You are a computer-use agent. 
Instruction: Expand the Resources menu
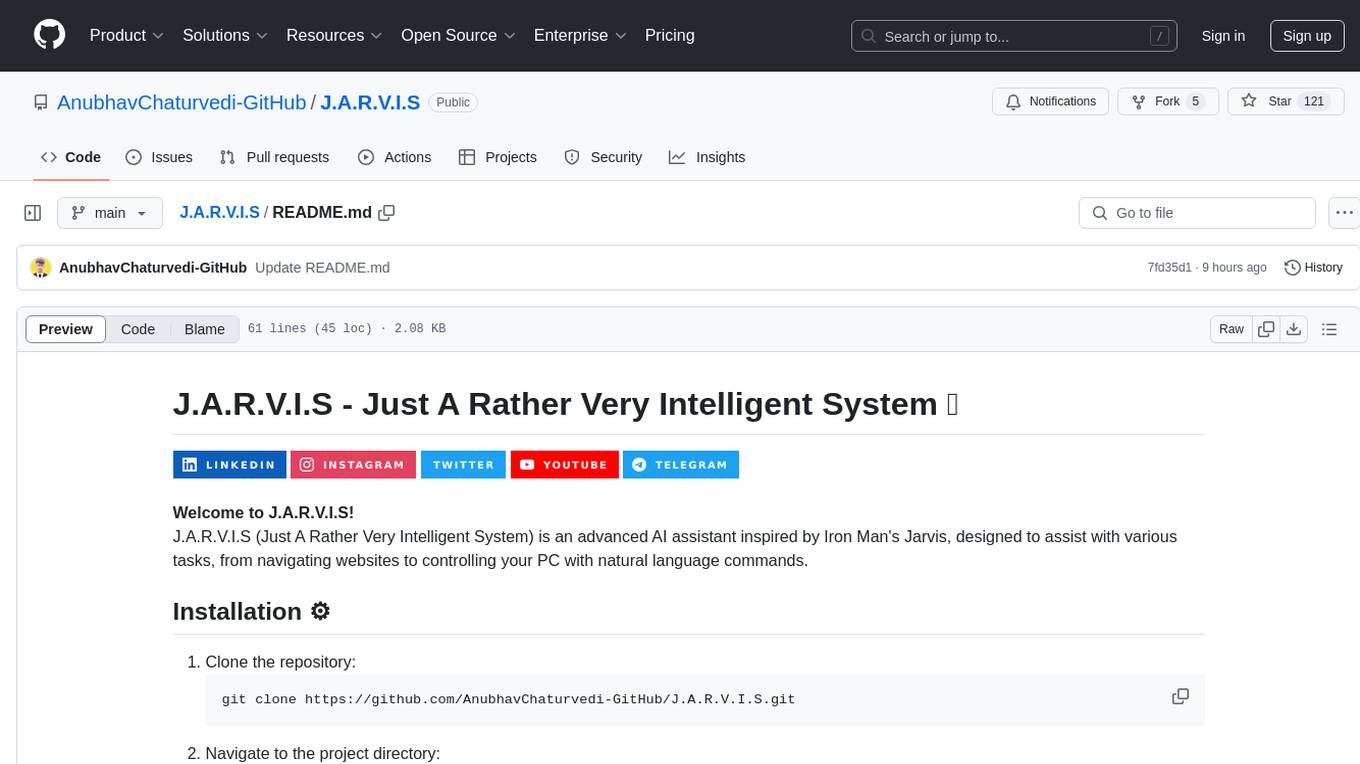[x=334, y=35]
